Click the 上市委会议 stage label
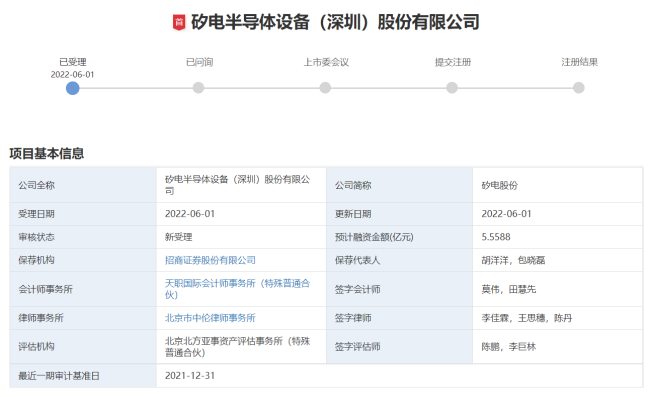 click(x=326, y=62)
